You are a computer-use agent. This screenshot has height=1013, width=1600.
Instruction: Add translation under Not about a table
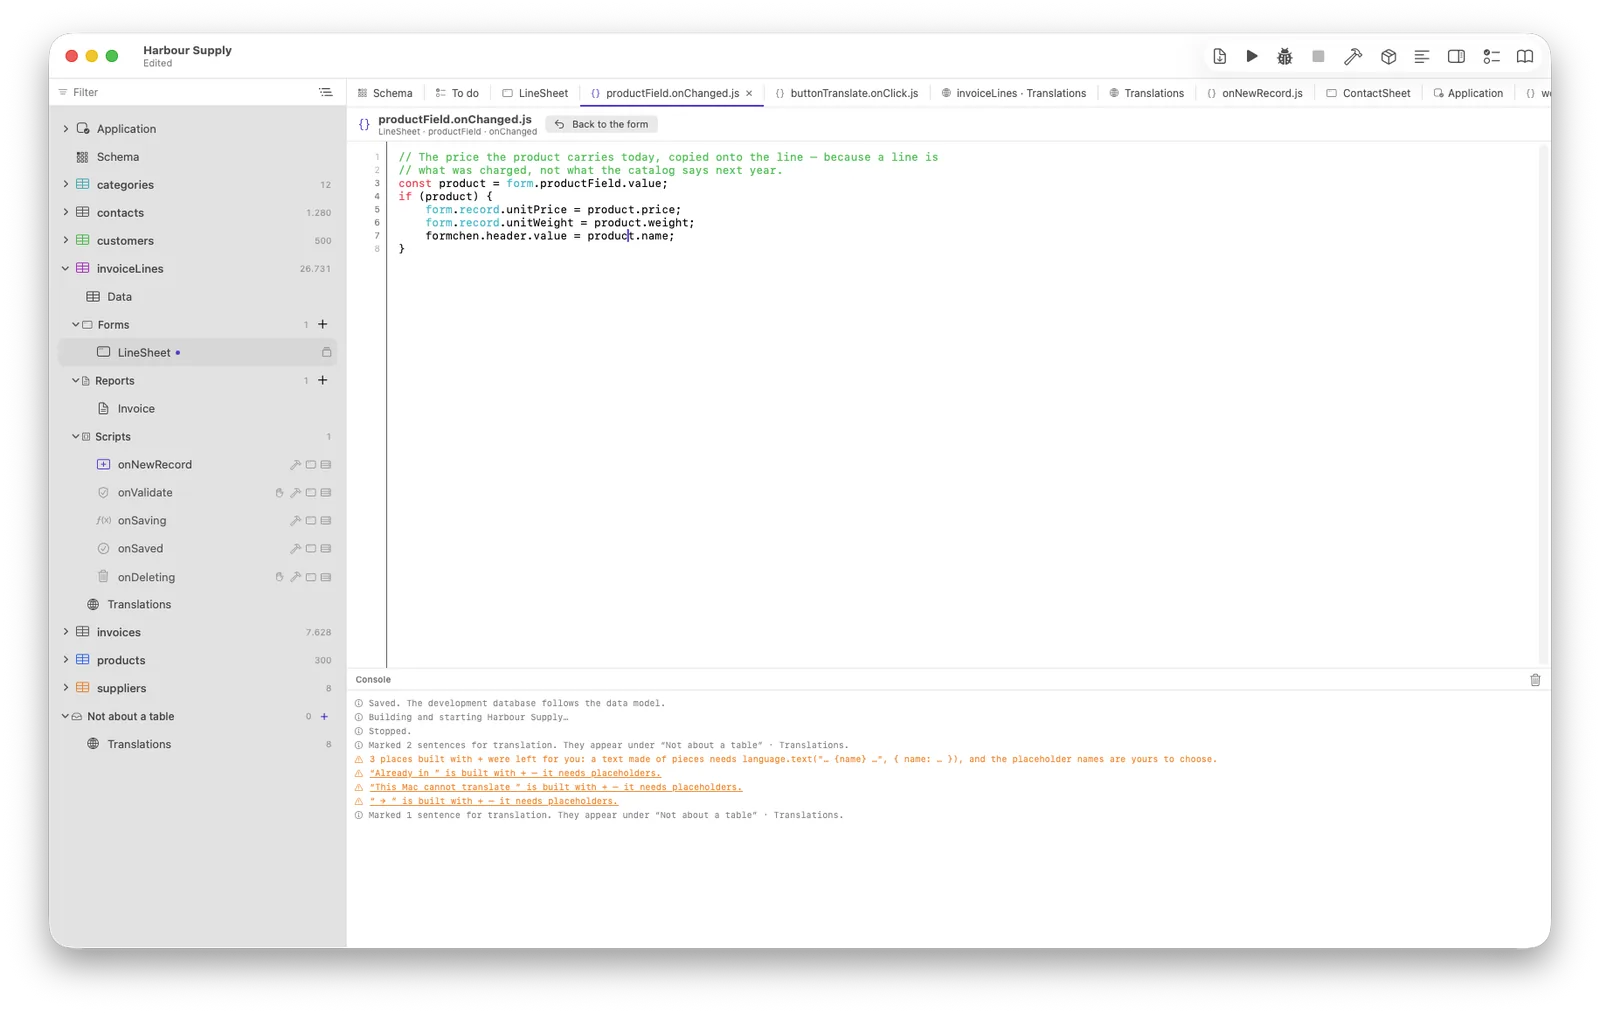[x=324, y=716]
